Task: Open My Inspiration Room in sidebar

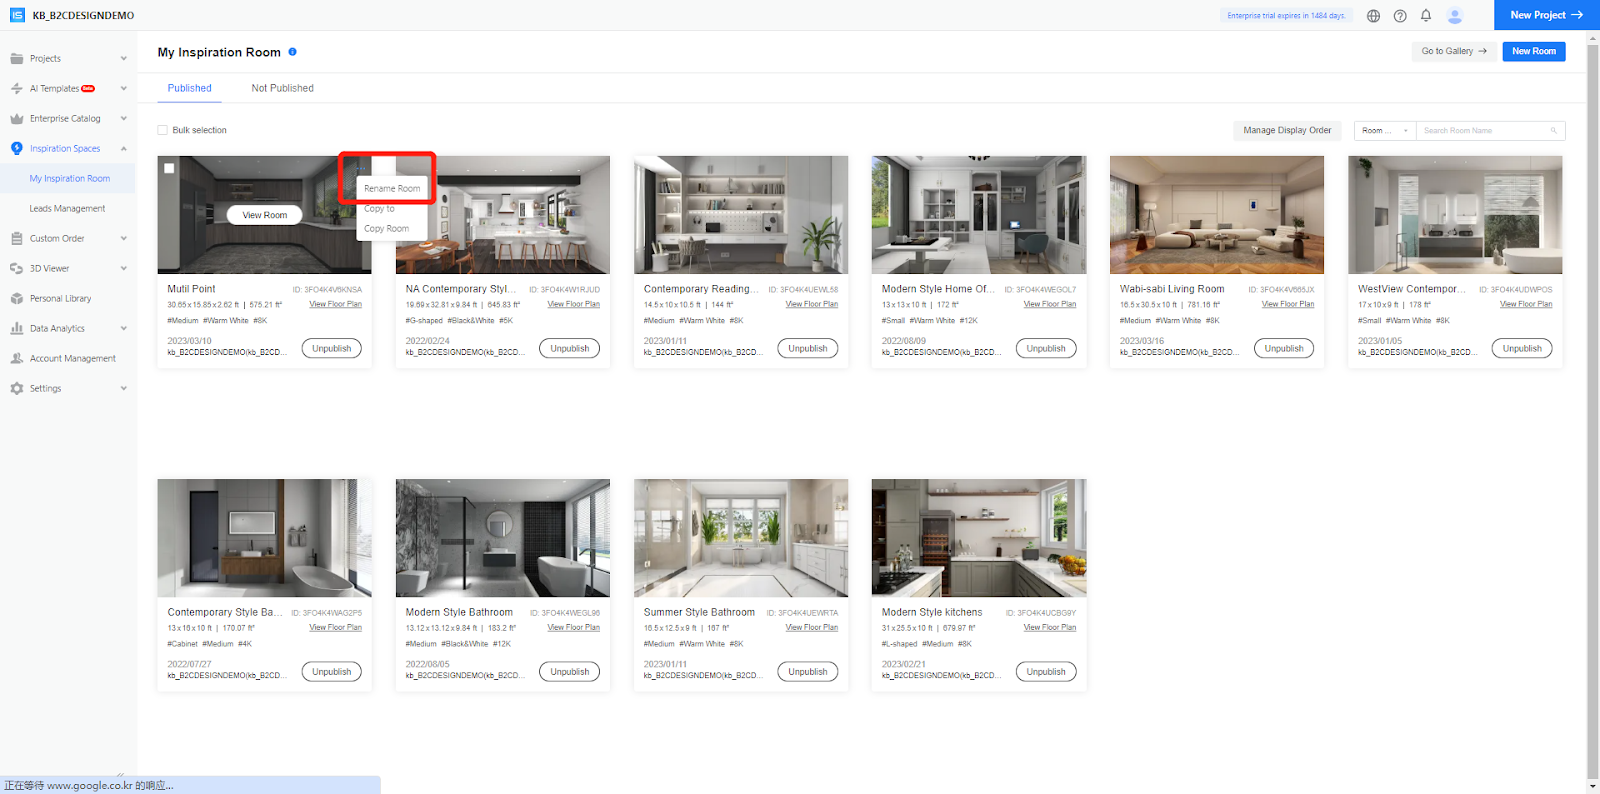Action: point(70,179)
